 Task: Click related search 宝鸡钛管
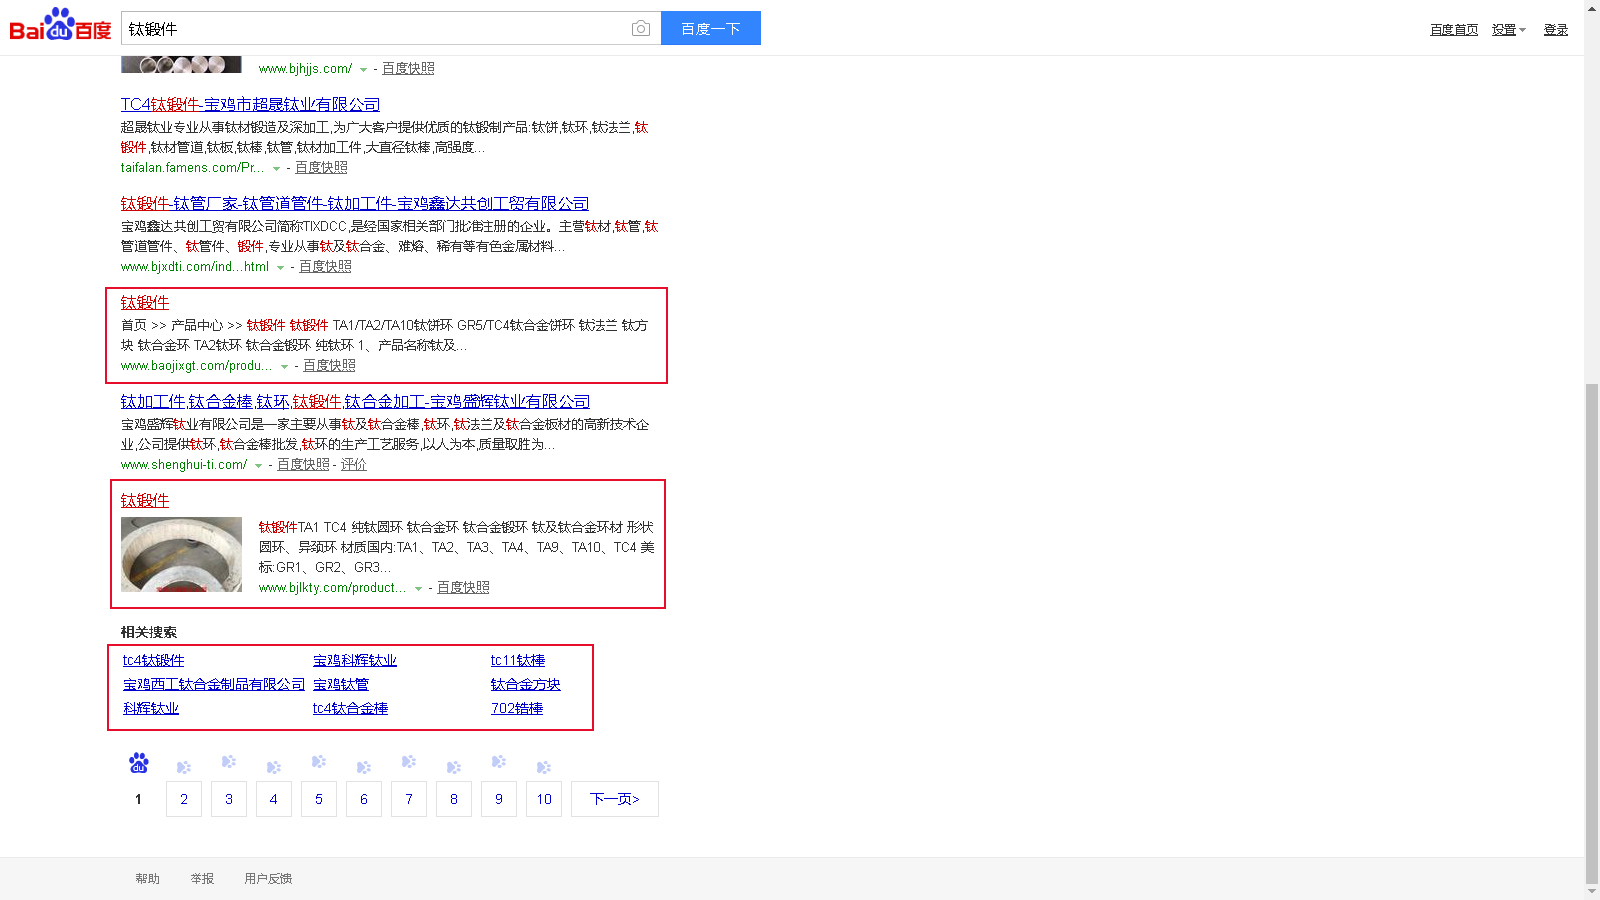341,684
